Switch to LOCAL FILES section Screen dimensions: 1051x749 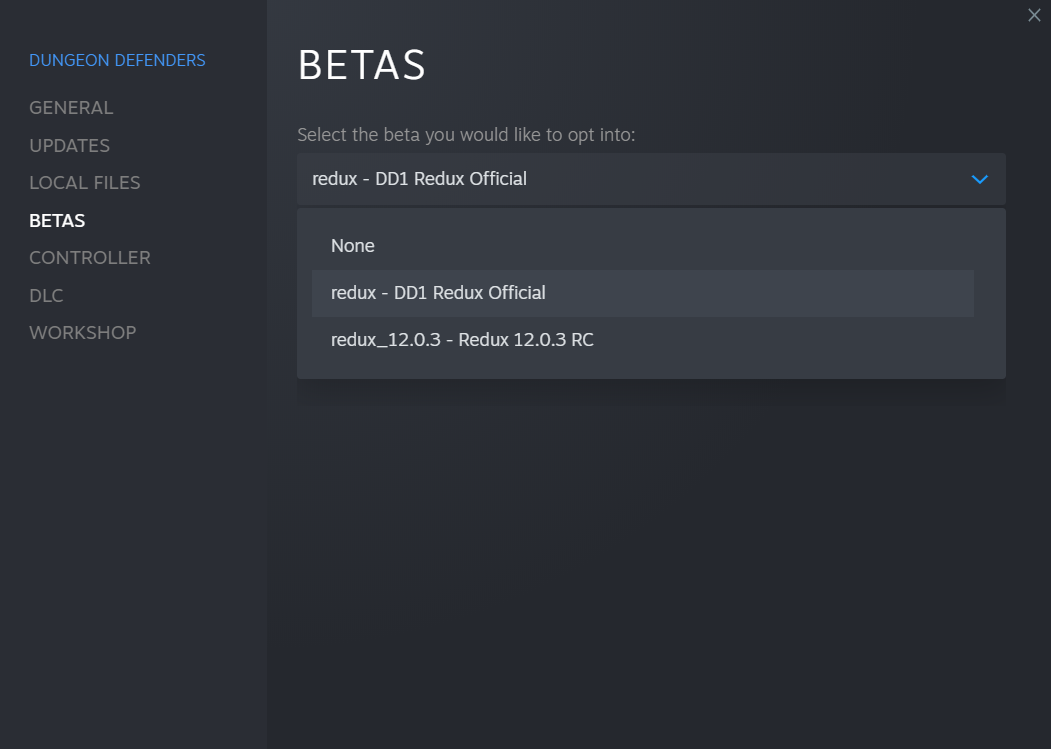tap(85, 183)
